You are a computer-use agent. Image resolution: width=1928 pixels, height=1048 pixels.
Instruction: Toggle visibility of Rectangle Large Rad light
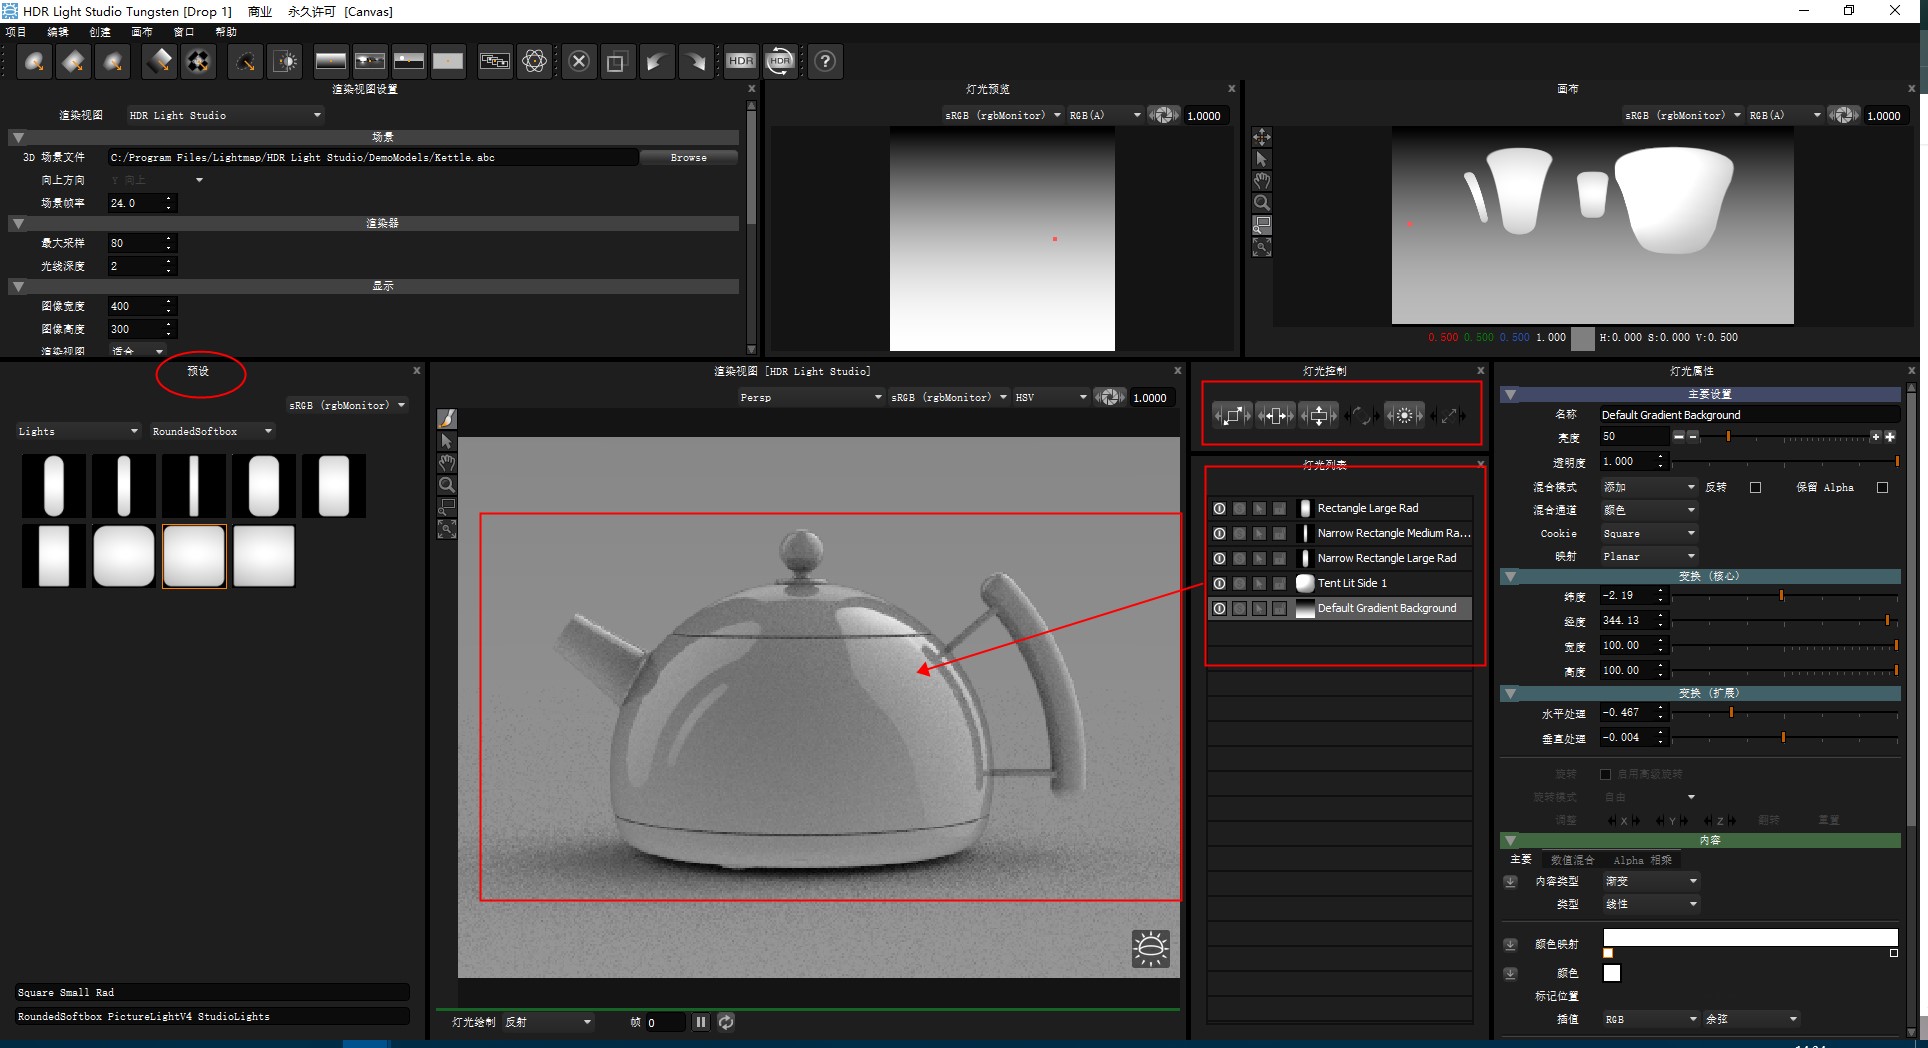(x=1219, y=508)
